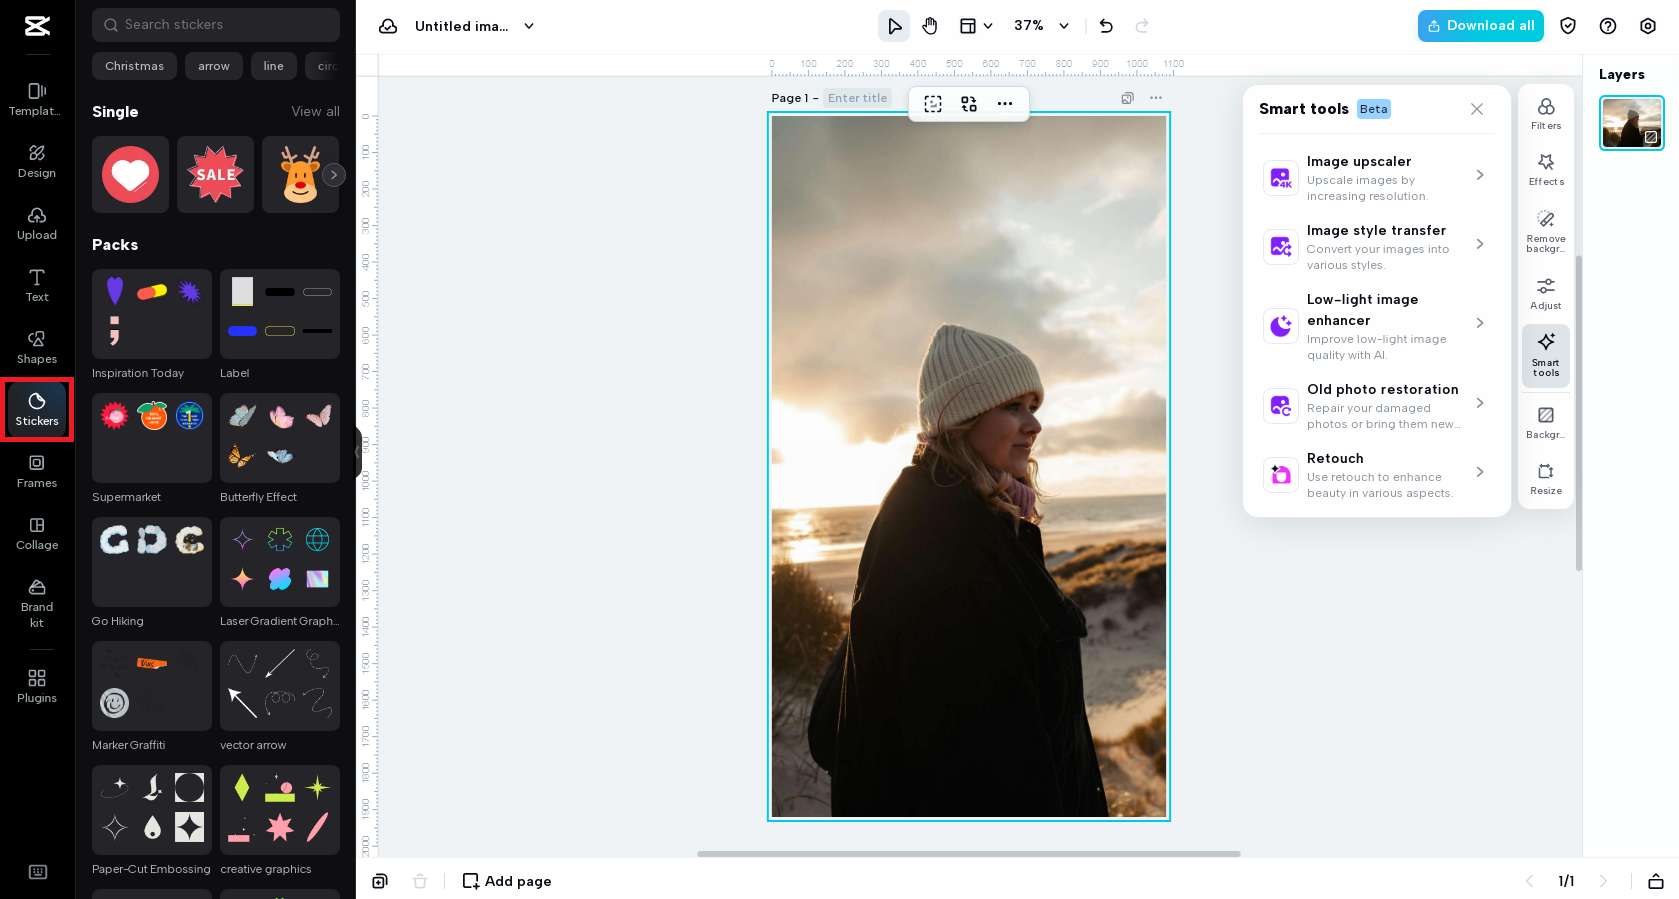The height and width of the screenshot is (899, 1679).
Task: Open the Effects panel icon
Action: click(x=1545, y=169)
